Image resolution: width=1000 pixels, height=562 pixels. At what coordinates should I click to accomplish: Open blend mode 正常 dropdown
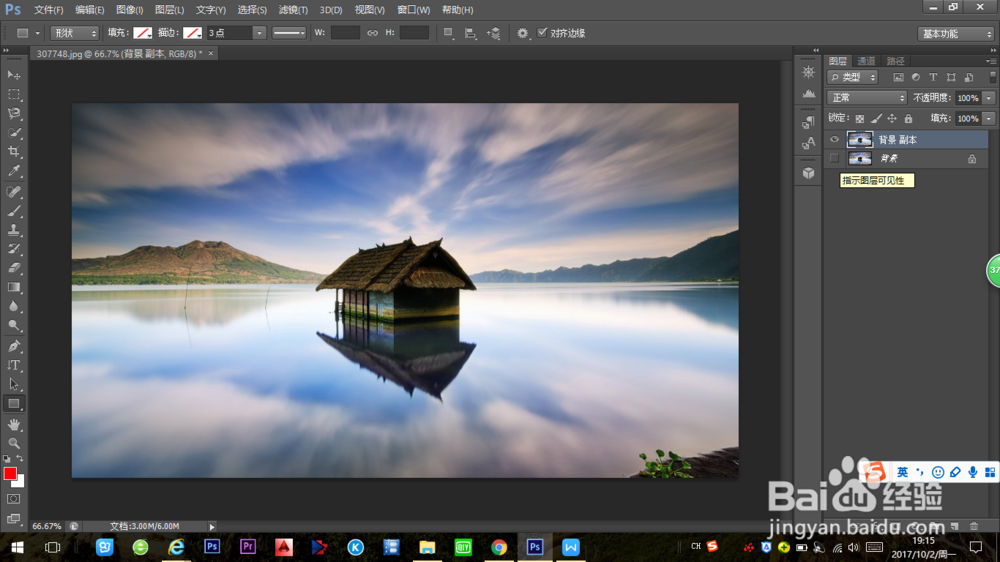click(x=867, y=98)
